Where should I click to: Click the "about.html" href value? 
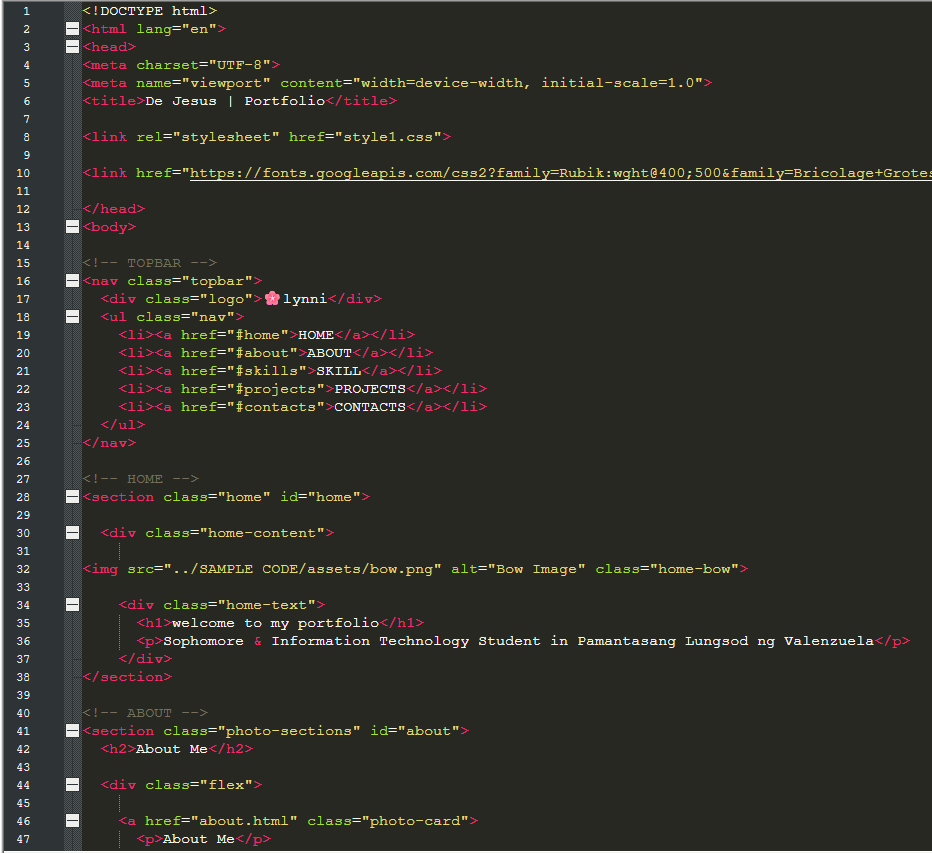244,821
